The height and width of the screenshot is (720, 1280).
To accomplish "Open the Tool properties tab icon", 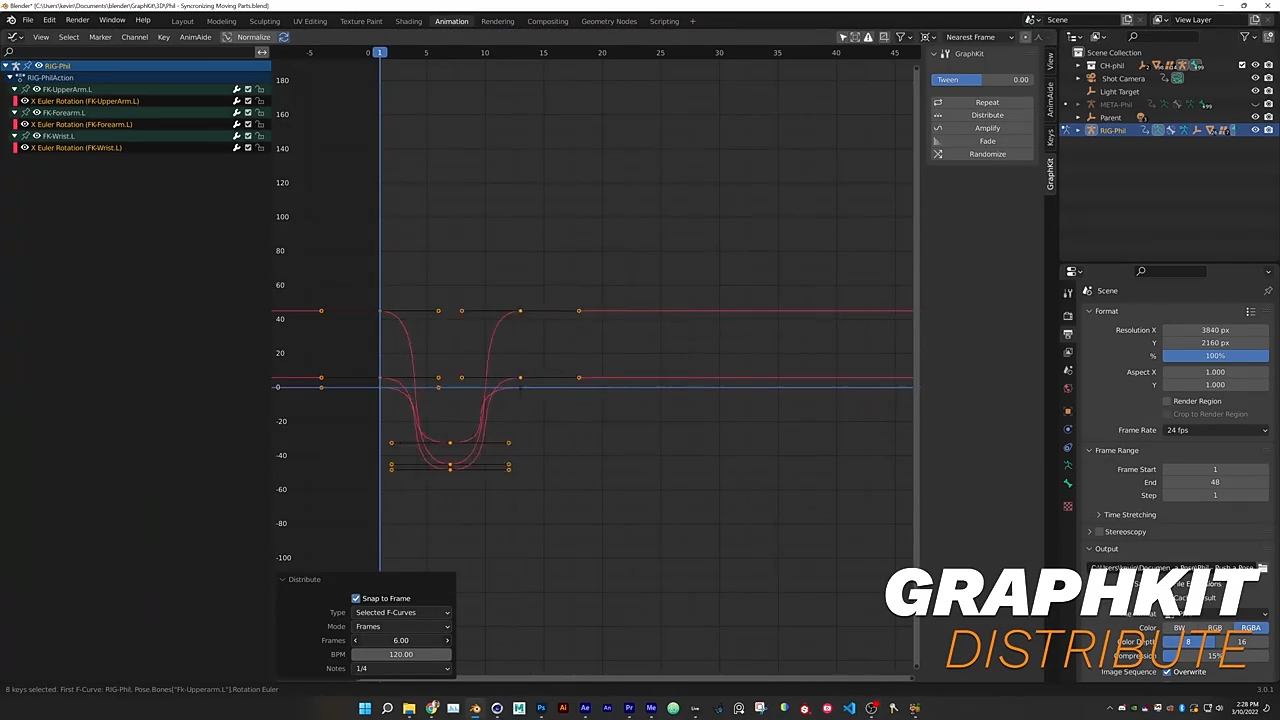I will click(1068, 291).
